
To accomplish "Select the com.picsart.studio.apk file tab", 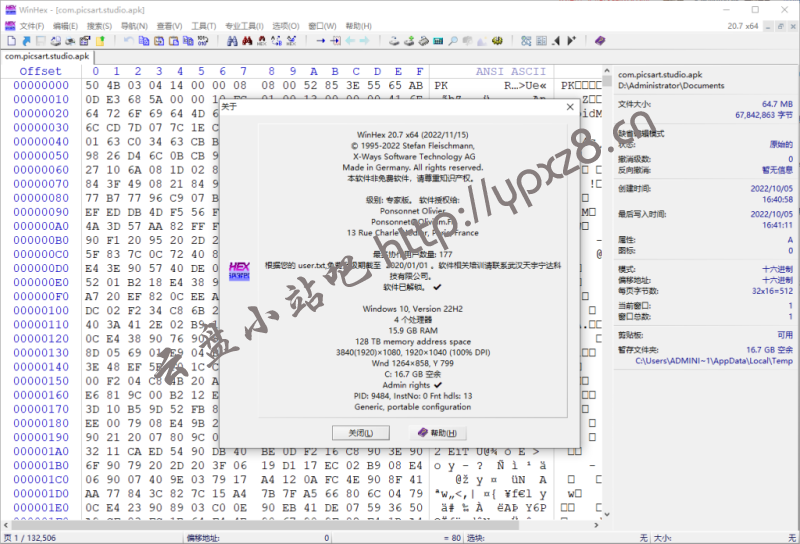I will 47,56.
